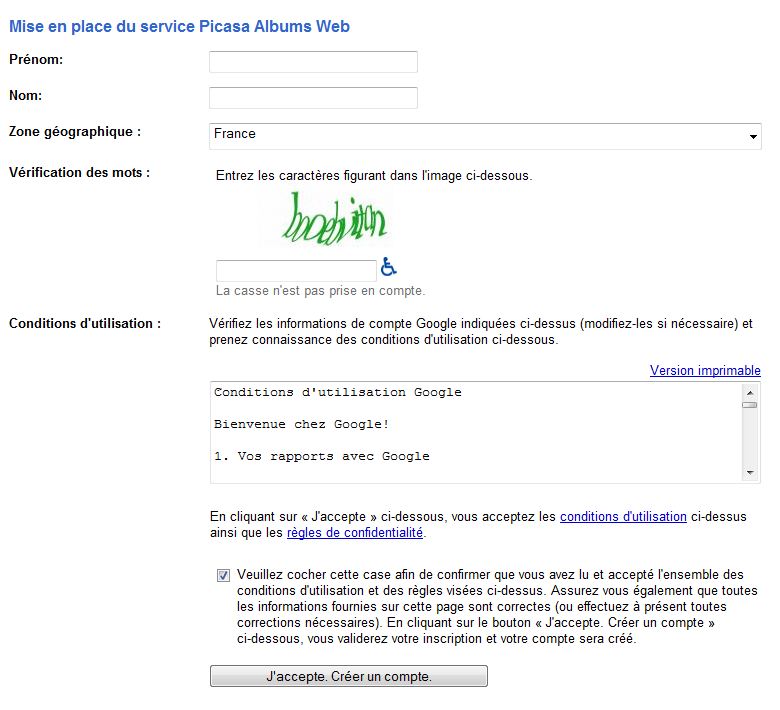Click the Bienvenue chez Google line
Image resolution: width=780 pixels, height=710 pixels.
click(301, 424)
